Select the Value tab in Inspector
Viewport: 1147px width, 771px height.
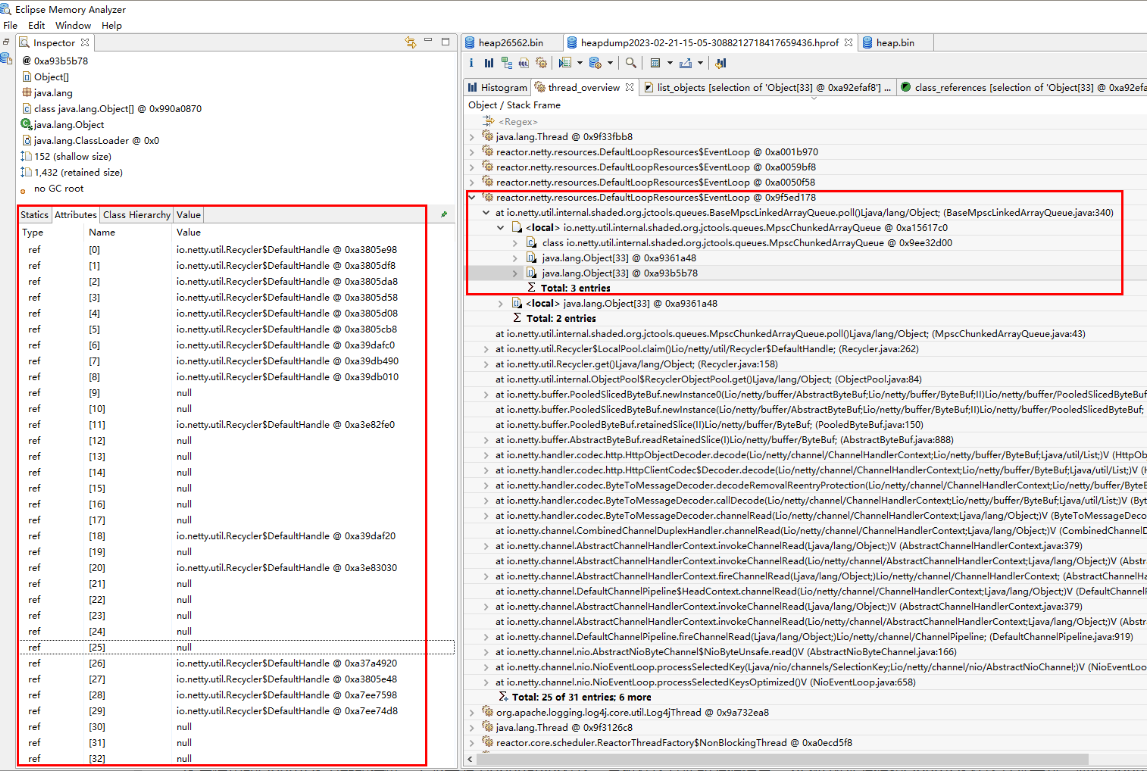coord(188,214)
